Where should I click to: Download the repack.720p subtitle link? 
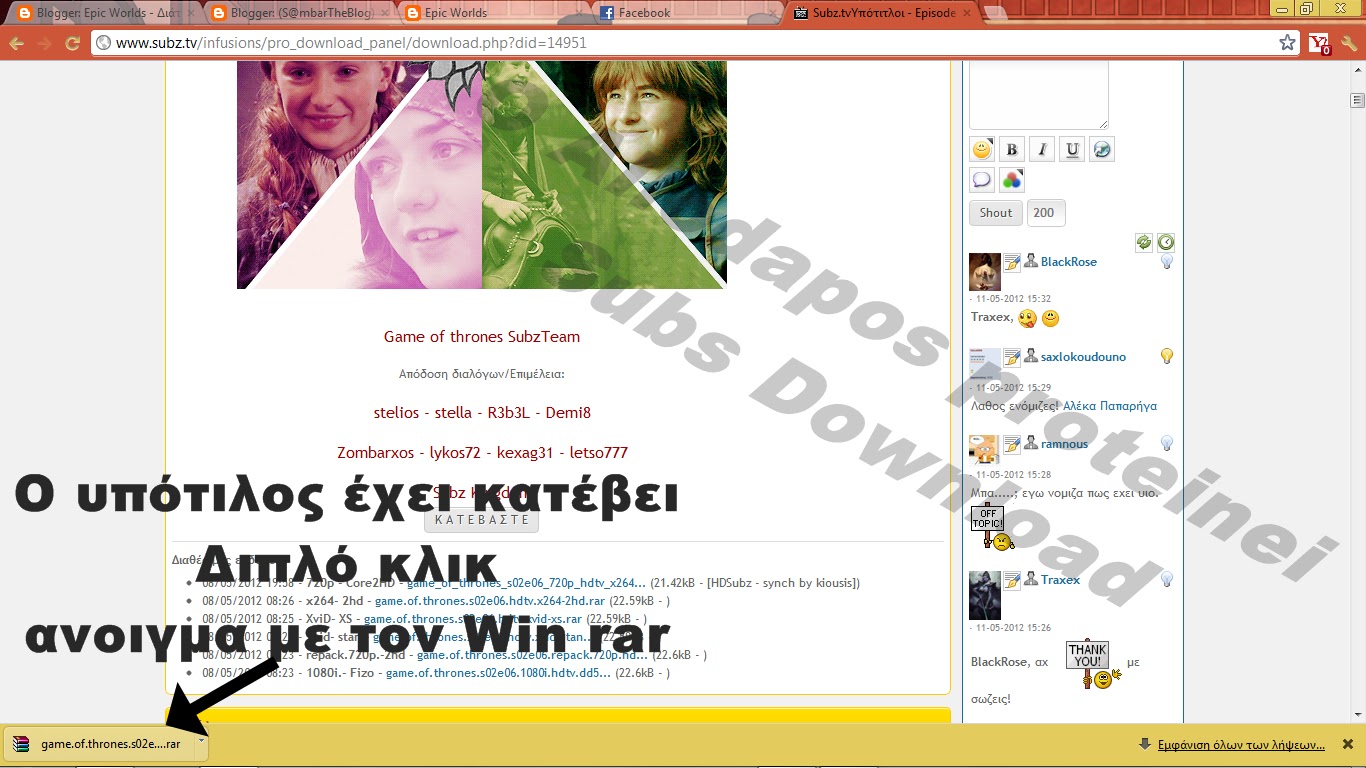533,655
